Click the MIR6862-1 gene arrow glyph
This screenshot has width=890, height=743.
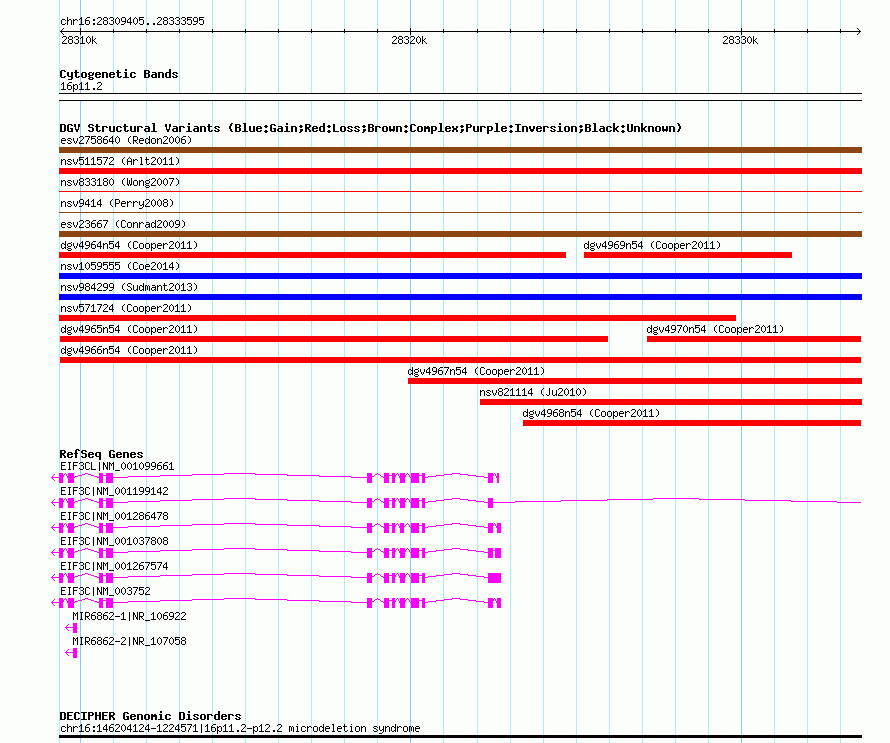(x=71, y=628)
